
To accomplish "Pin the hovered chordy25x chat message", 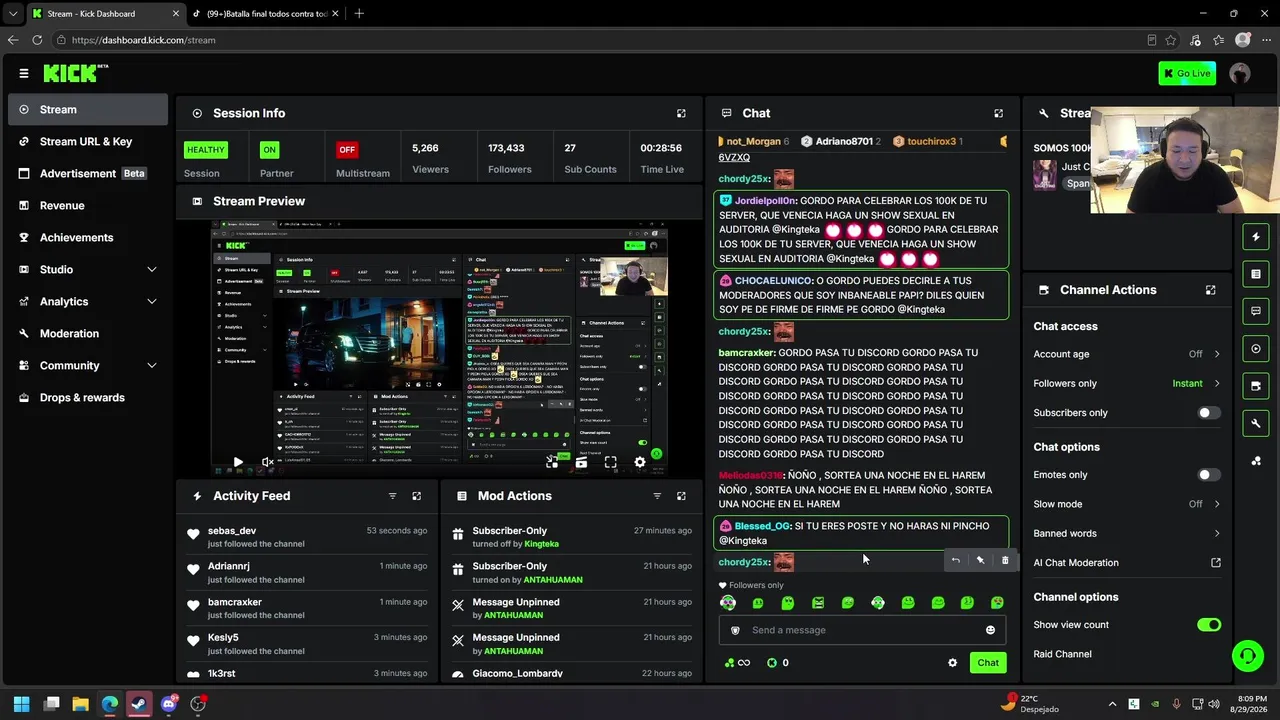I will point(980,560).
